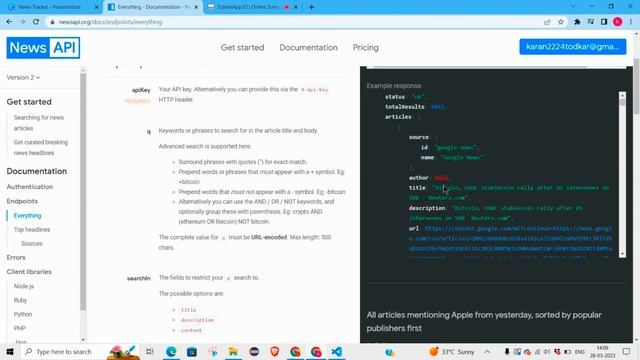Open the Windows Start menu

point(10,351)
